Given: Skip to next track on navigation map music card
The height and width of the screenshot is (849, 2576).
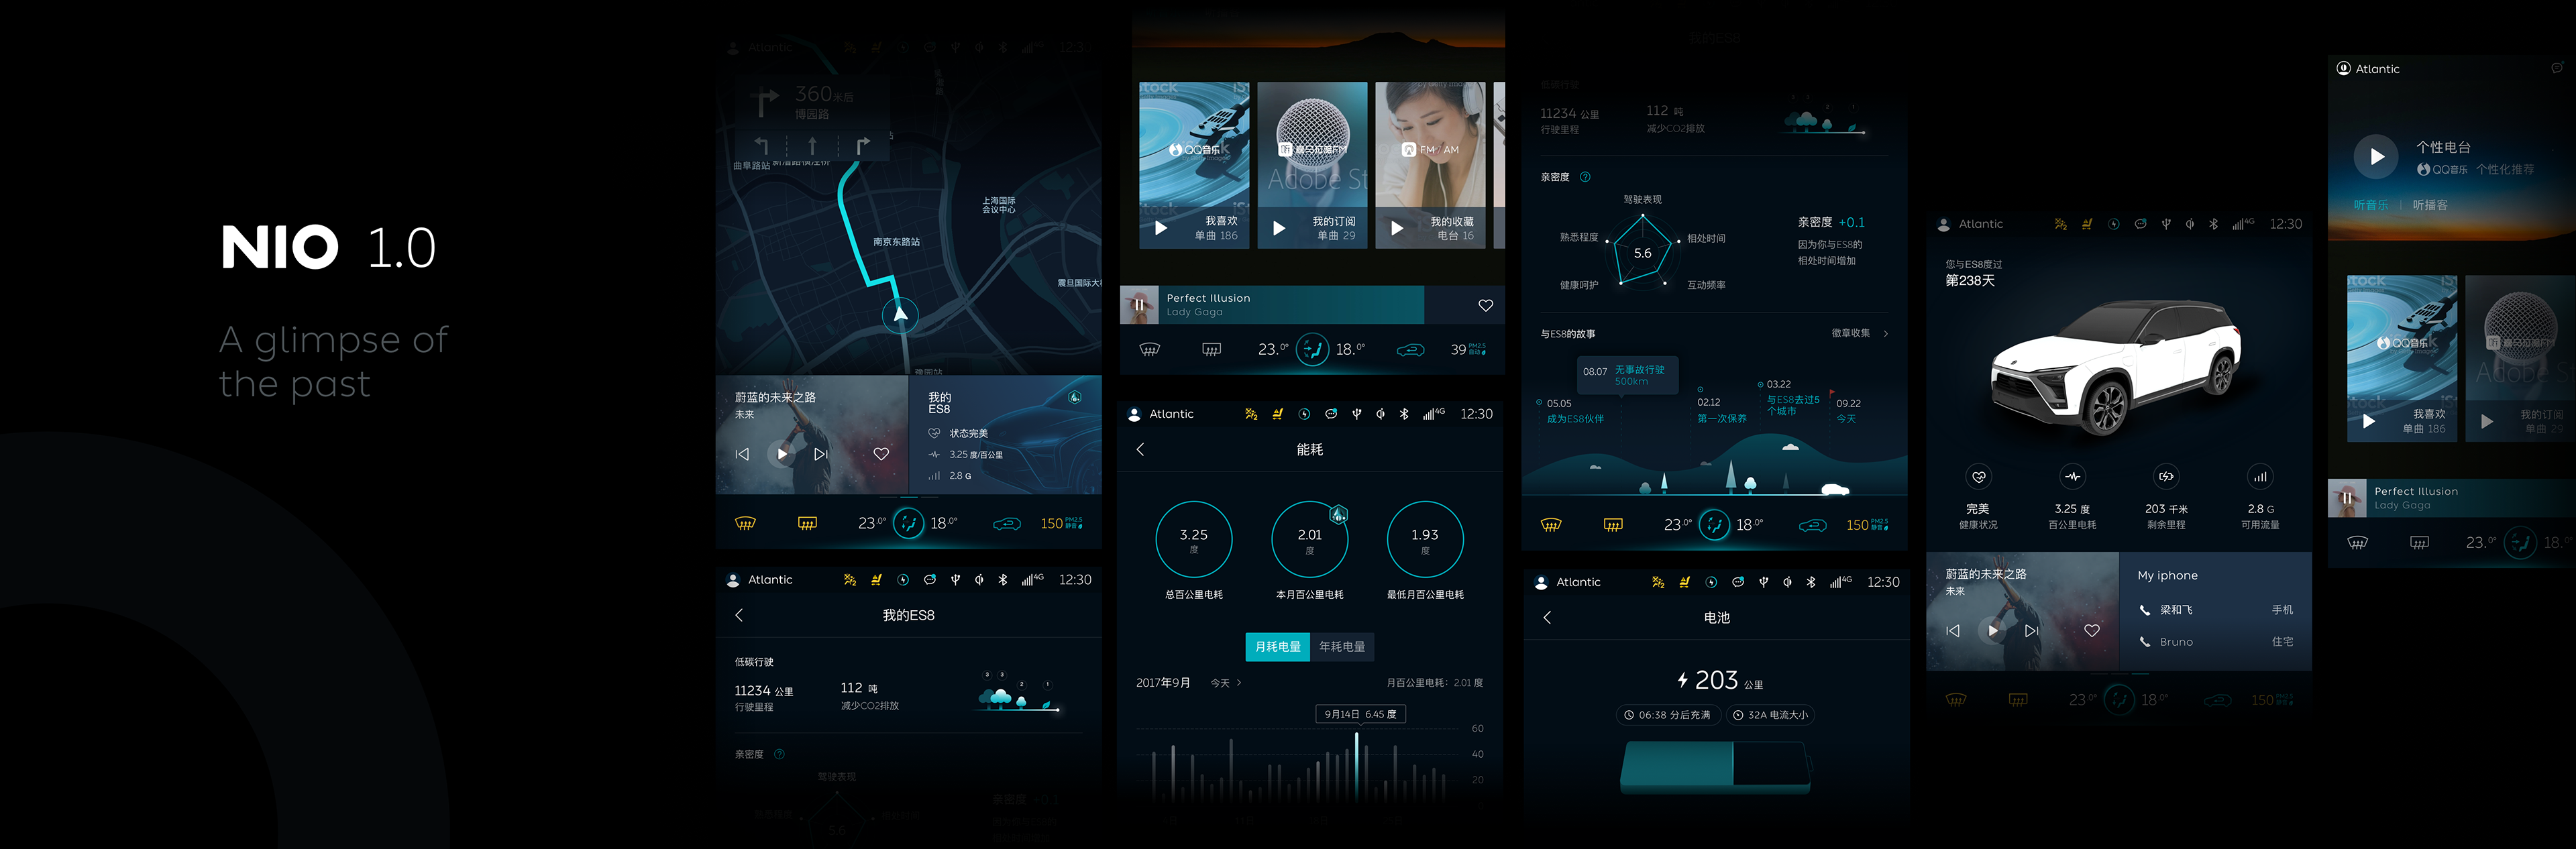Looking at the screenshot, I should (821, 454).
